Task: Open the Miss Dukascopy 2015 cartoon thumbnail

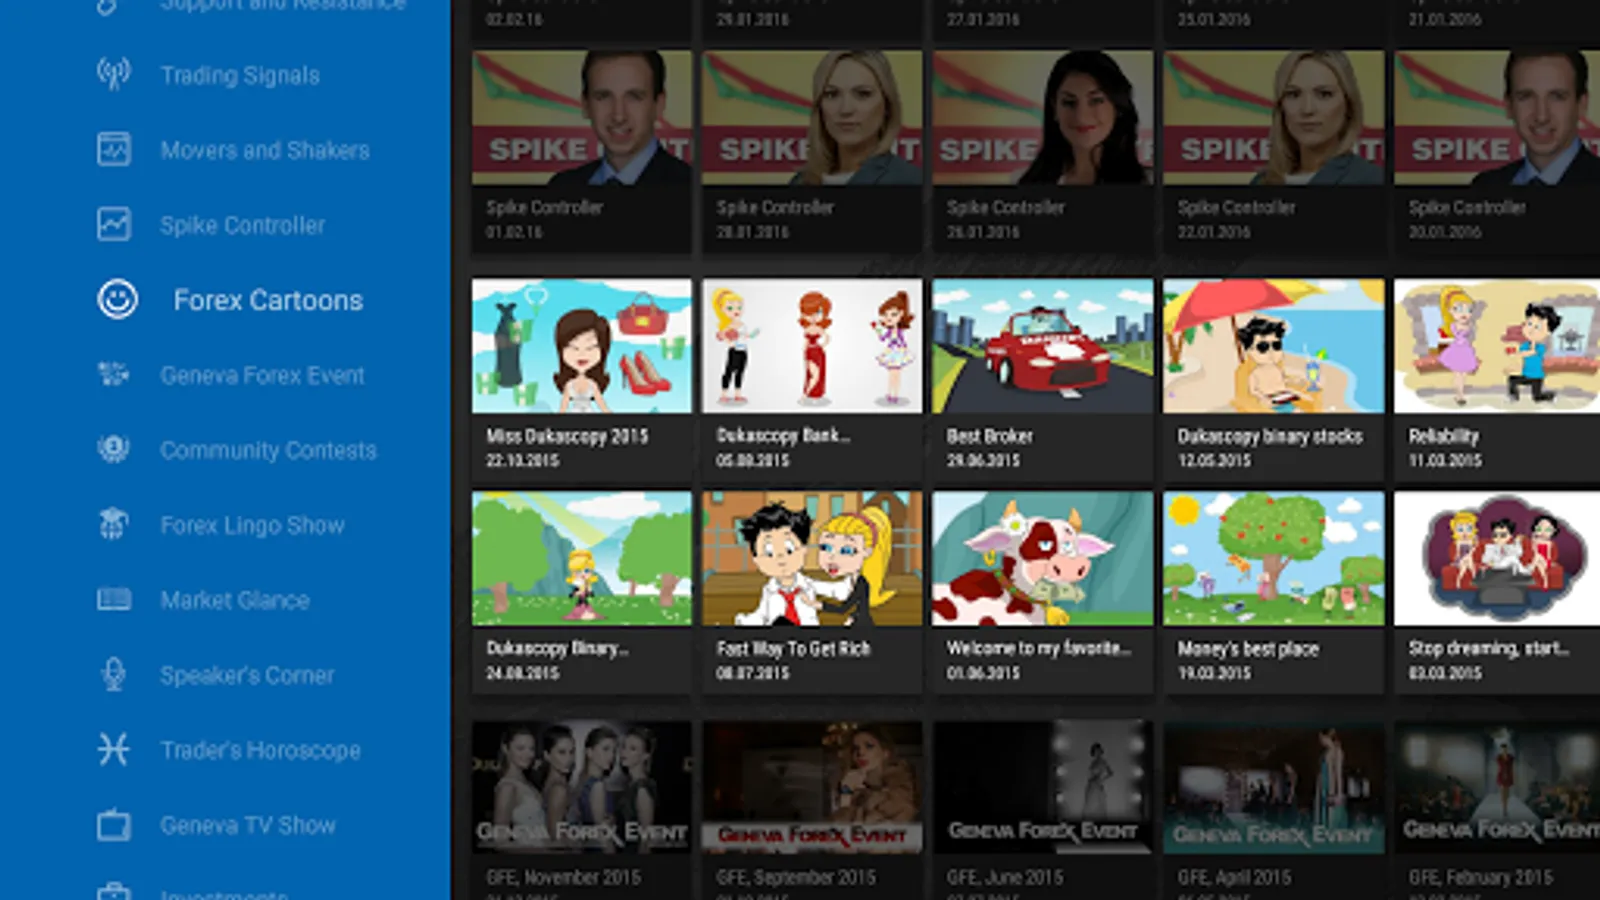Action: coord(581,346)
